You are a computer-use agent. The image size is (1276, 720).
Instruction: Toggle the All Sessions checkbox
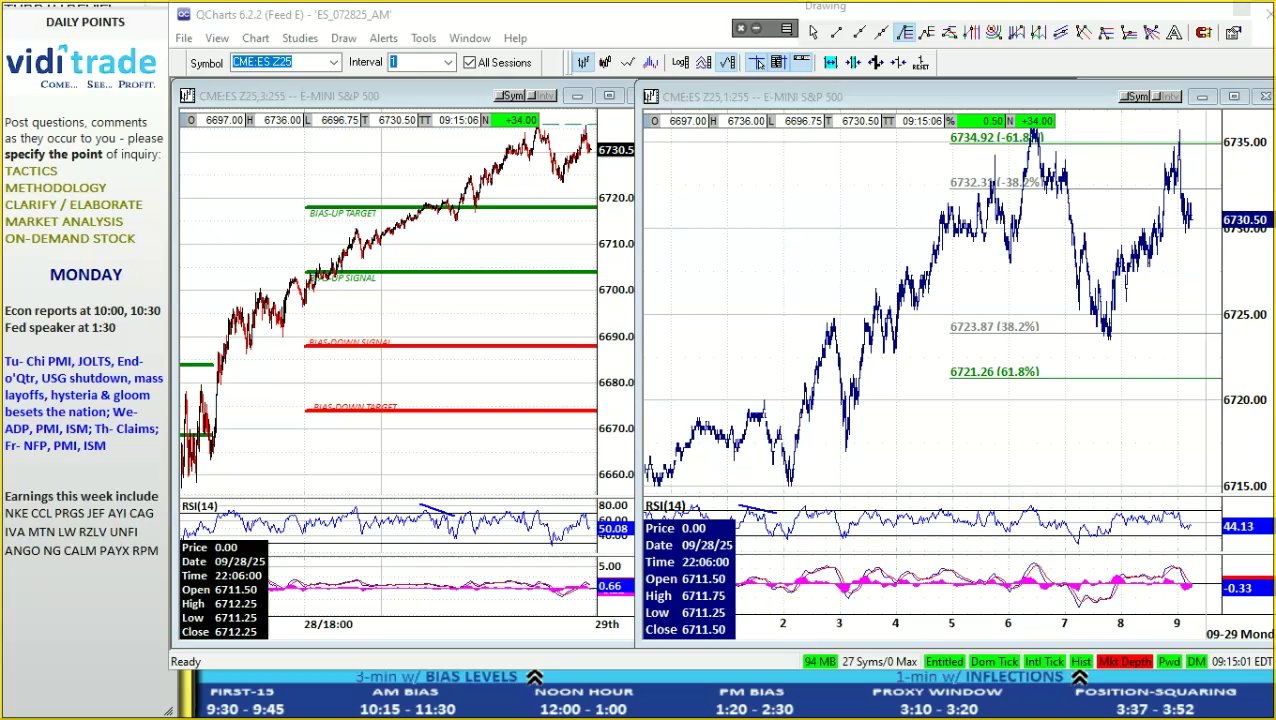click(x=469, y=62)
